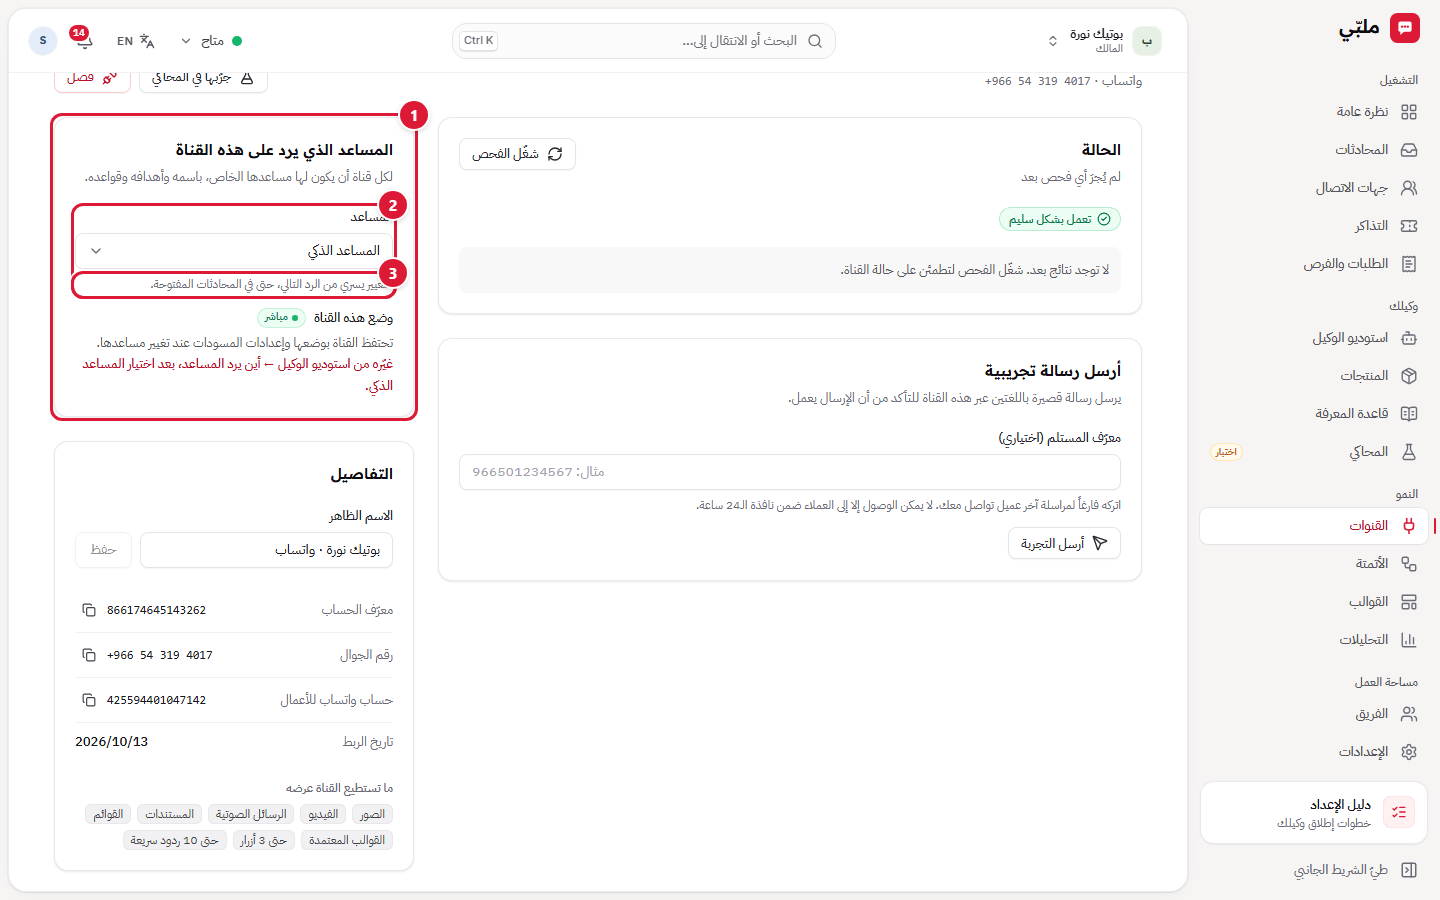The image size is (1440, 900).
Task: Click the الفريق people icon
Action: 1409,714
